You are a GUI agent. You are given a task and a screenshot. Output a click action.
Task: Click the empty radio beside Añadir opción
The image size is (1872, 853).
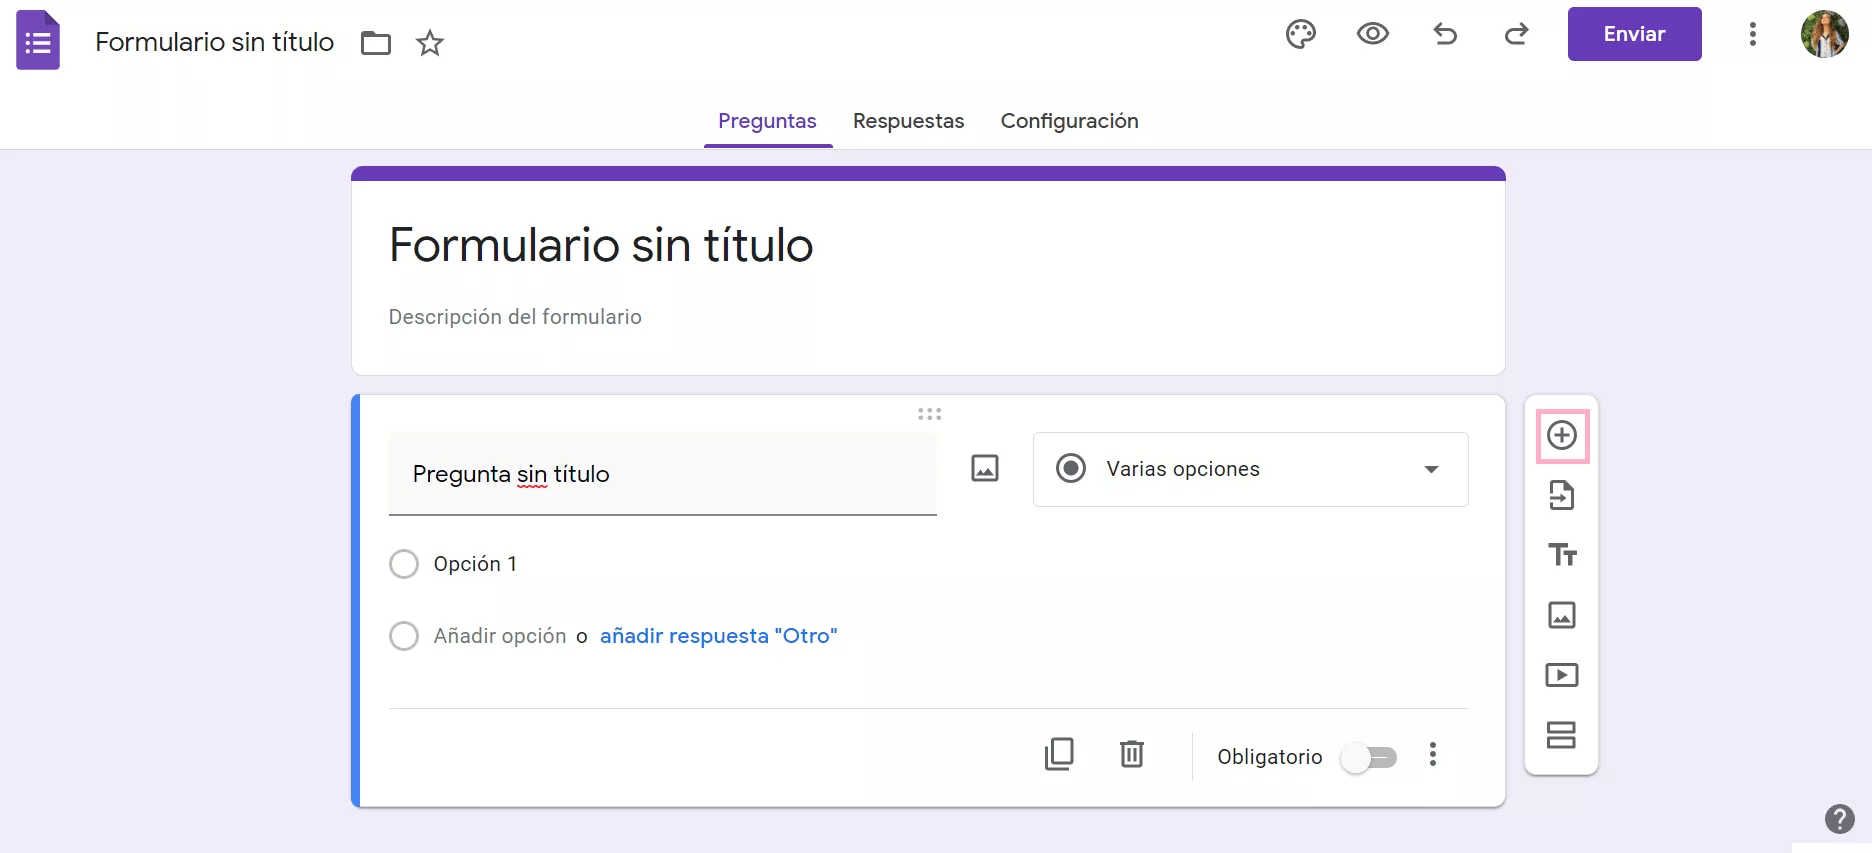[x=404, y=636]
